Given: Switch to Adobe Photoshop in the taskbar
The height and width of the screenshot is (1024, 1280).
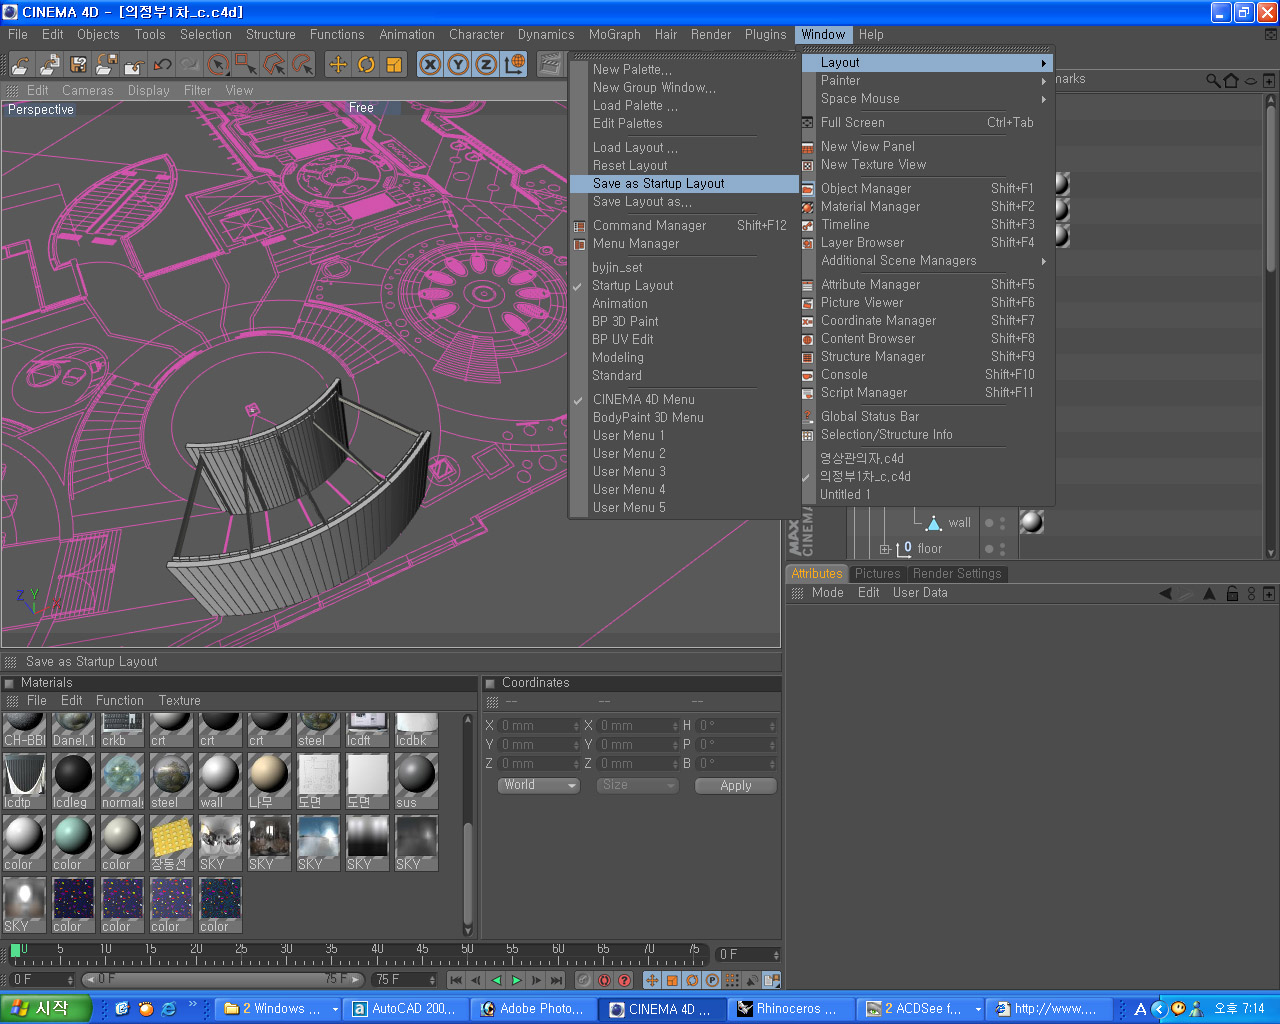Looking at the screenshot, I should click(535, 1009).
